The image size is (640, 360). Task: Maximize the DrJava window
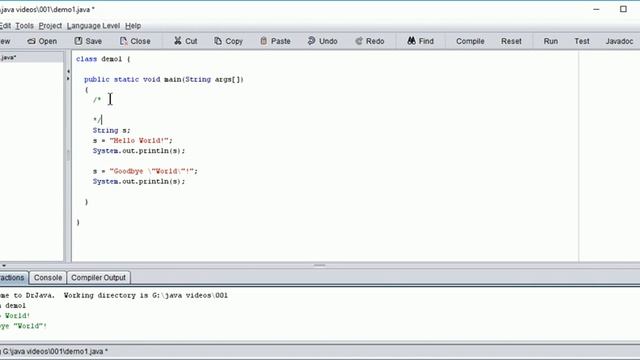point(623,9)
